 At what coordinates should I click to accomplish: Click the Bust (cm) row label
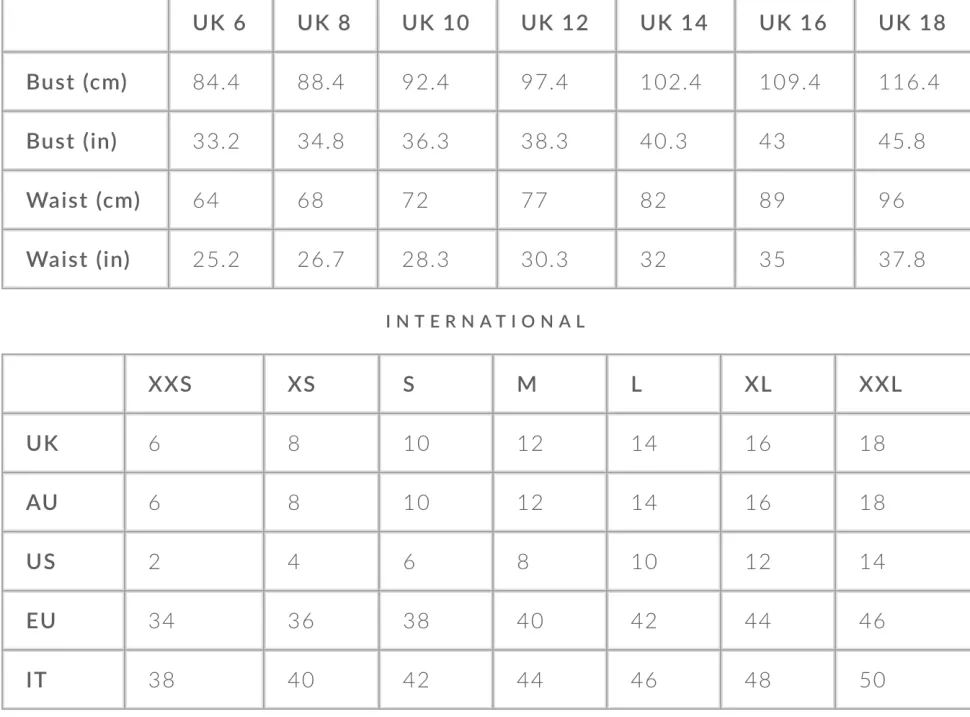[x=77, y=82]
